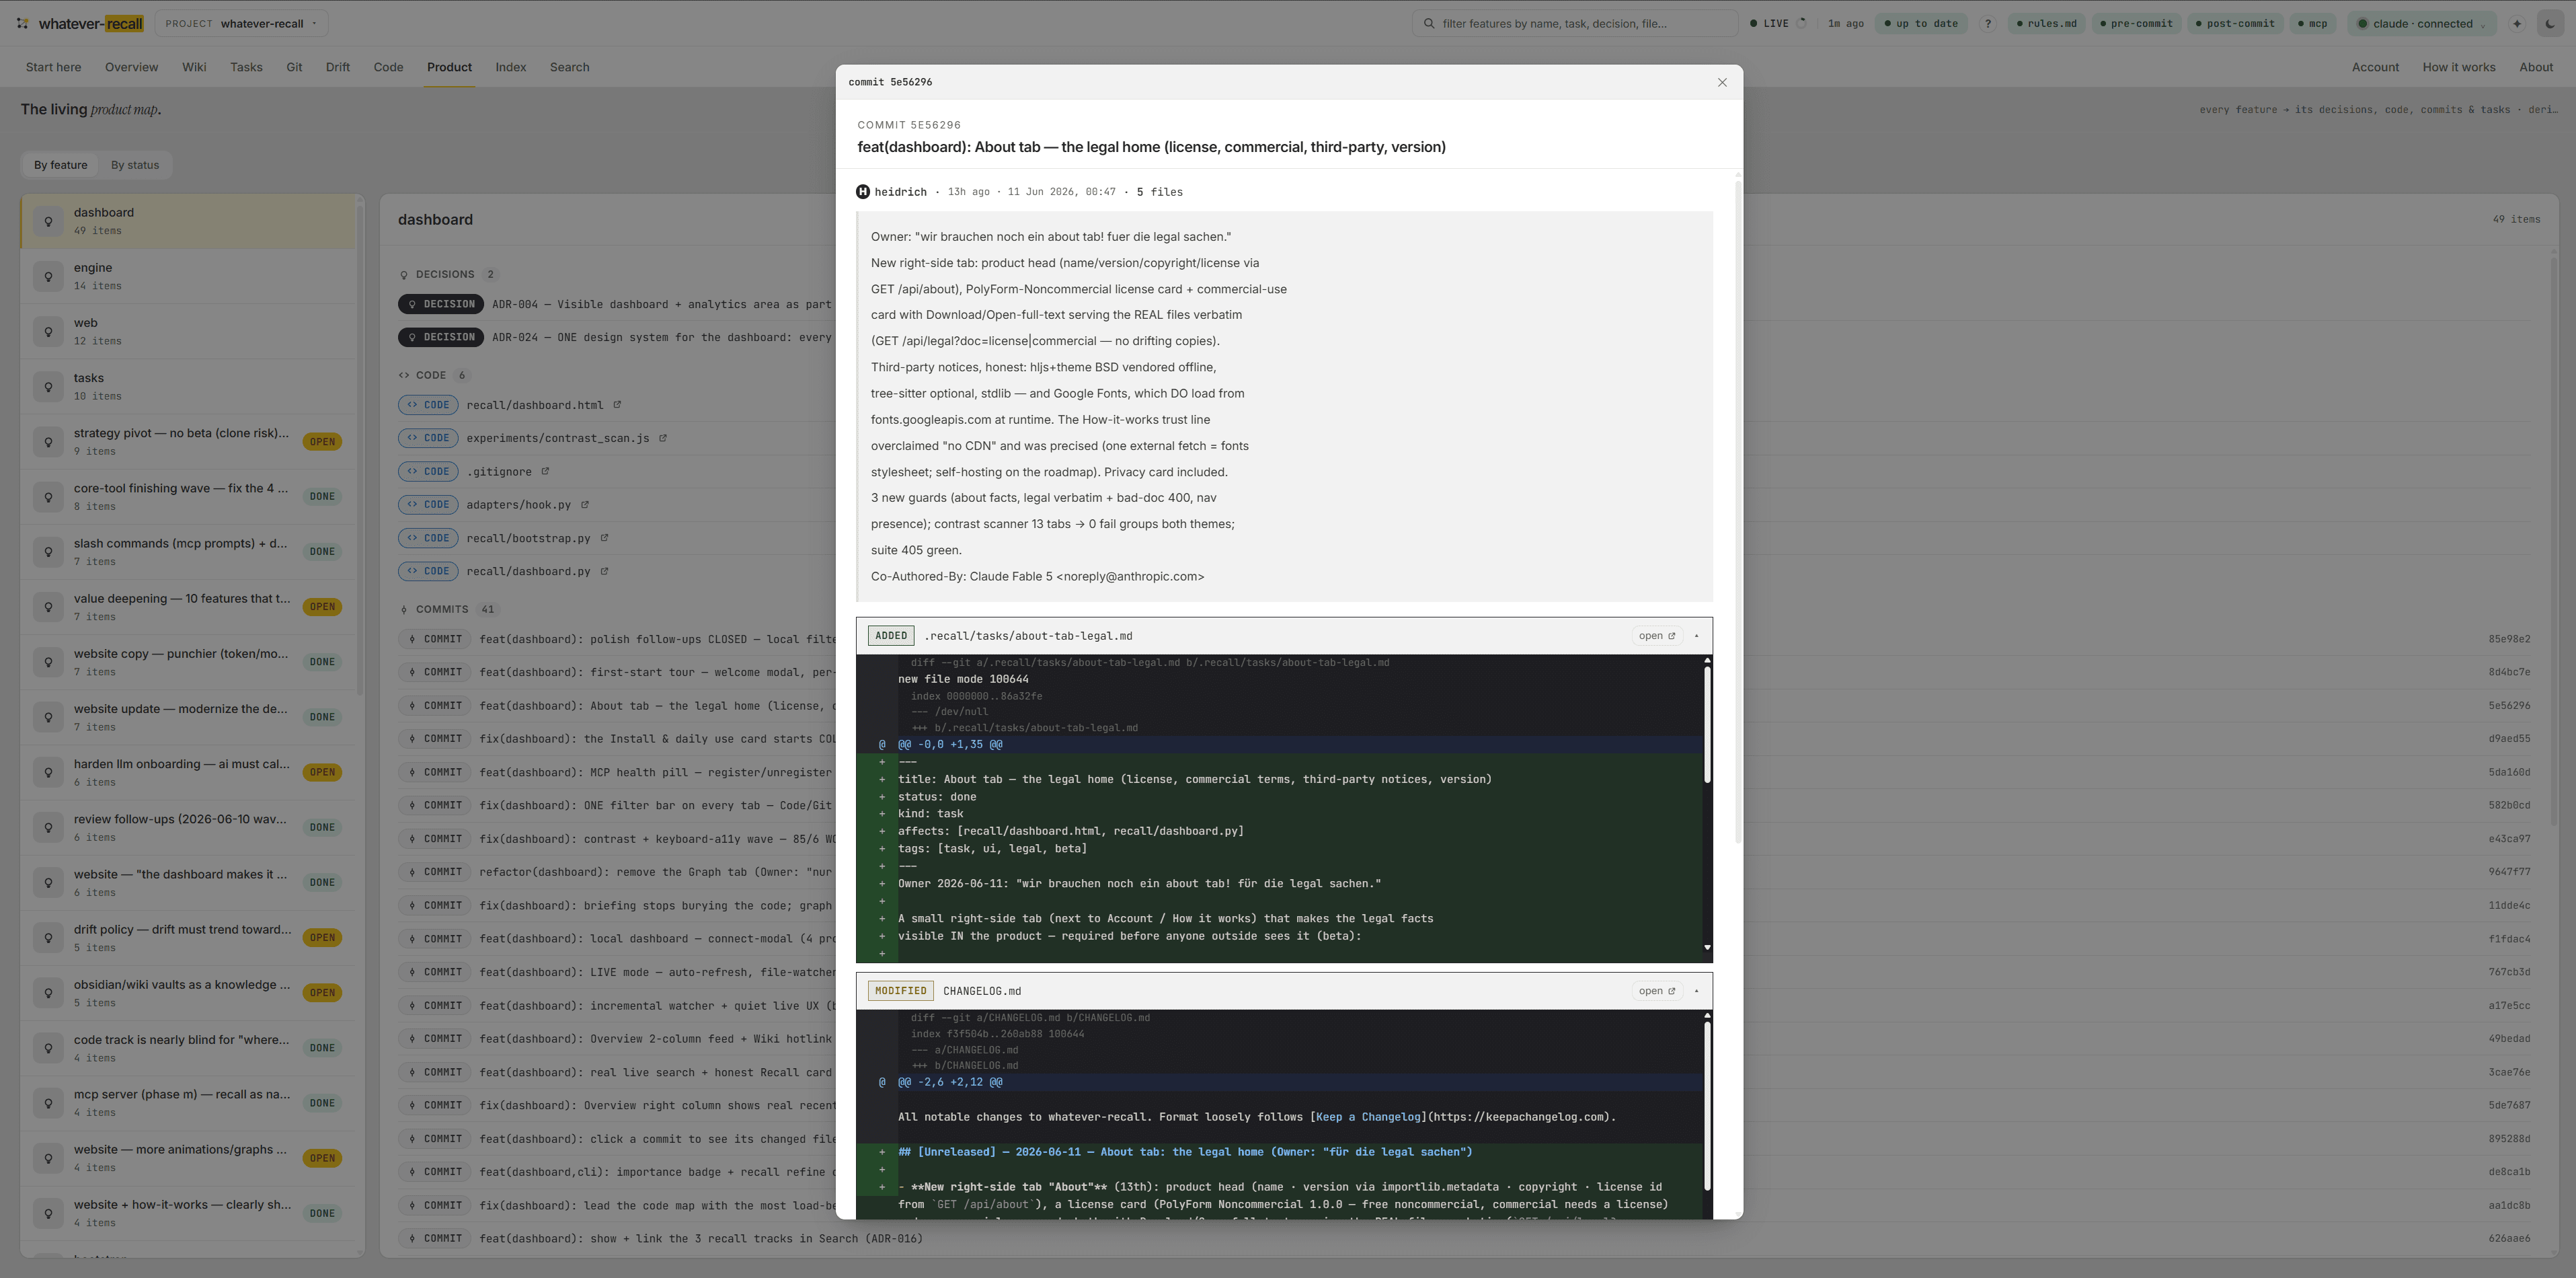The height and width of the screenshot is (1278, 2576).
Task: Click the @ hunk marker at -0,0 +1,35
Action: (x=881, y=744)
